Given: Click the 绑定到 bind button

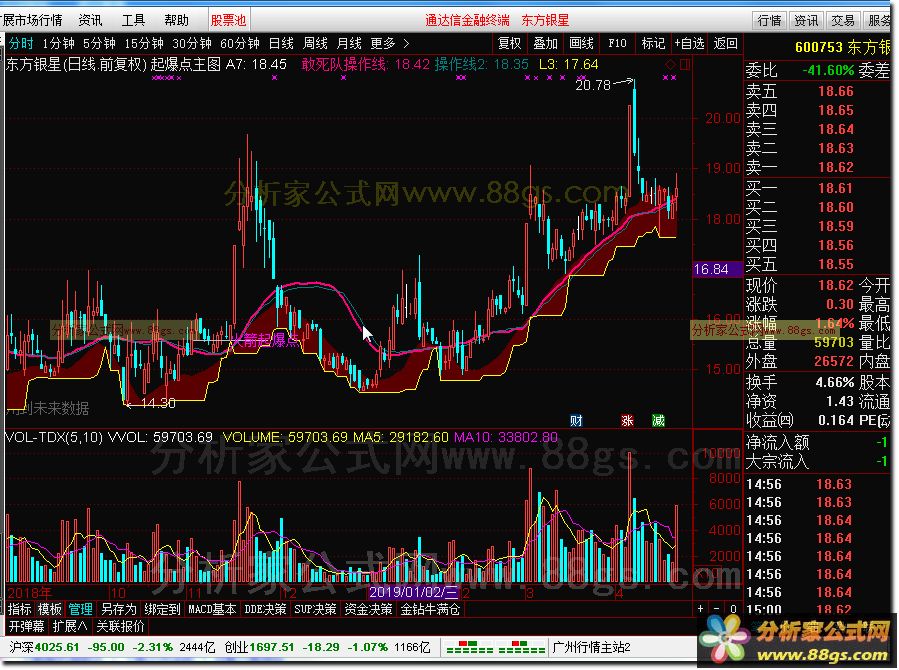Looking at the screenshot, I should [x=162, y=609].
